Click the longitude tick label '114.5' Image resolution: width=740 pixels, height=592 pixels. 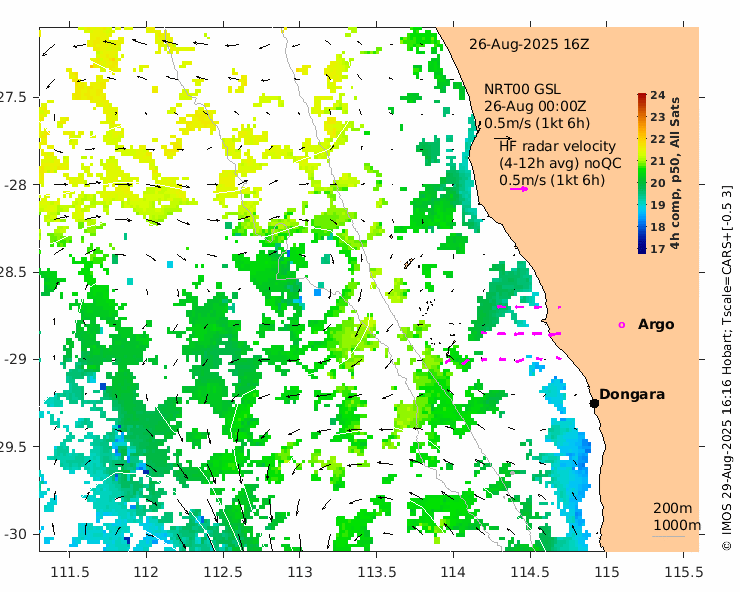pos(530,572)
